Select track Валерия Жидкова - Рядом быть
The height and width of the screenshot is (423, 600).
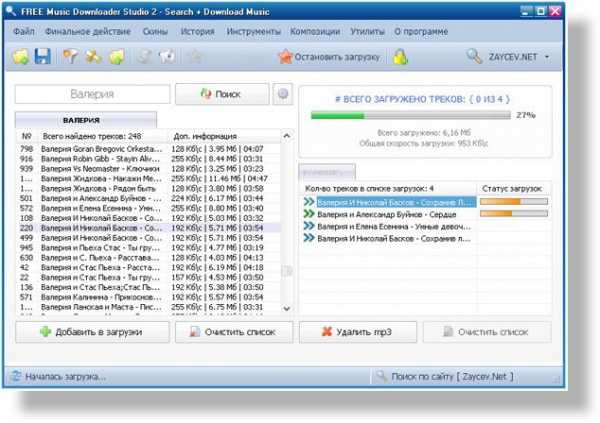coord(148,188)
